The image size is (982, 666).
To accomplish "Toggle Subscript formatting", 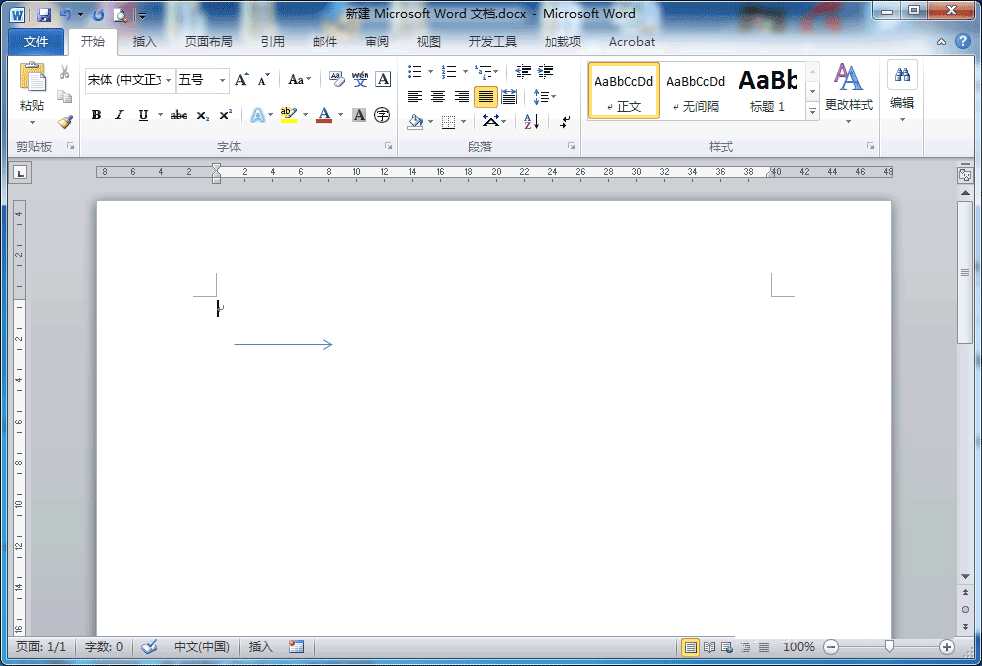I will pyautogui.click(x=202, y=115).
